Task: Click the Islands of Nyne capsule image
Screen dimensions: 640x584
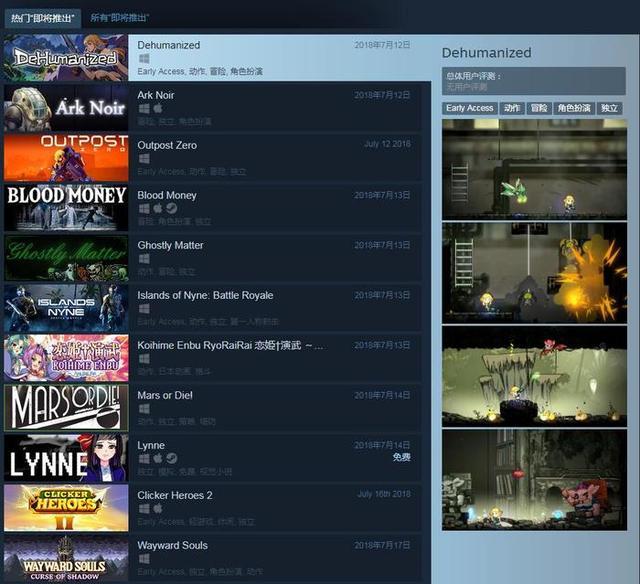Action: (x=66, y=308)
